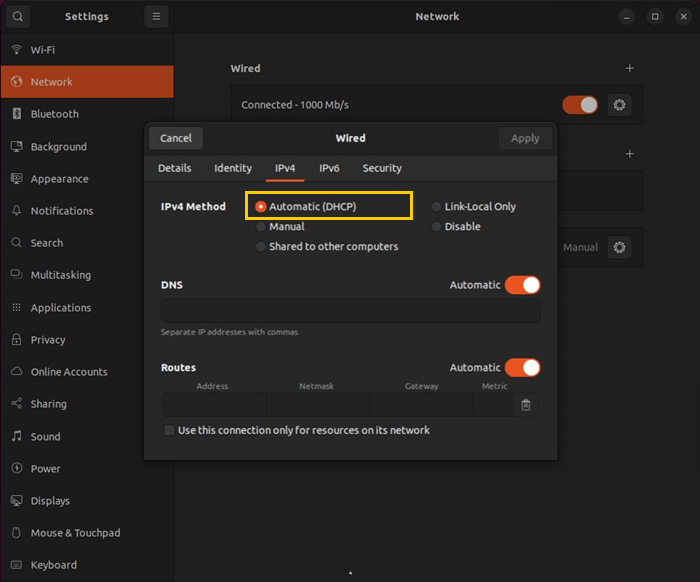Select Manual IPv4 method
This screenshot has width=700, height=582.
(261, 227)
